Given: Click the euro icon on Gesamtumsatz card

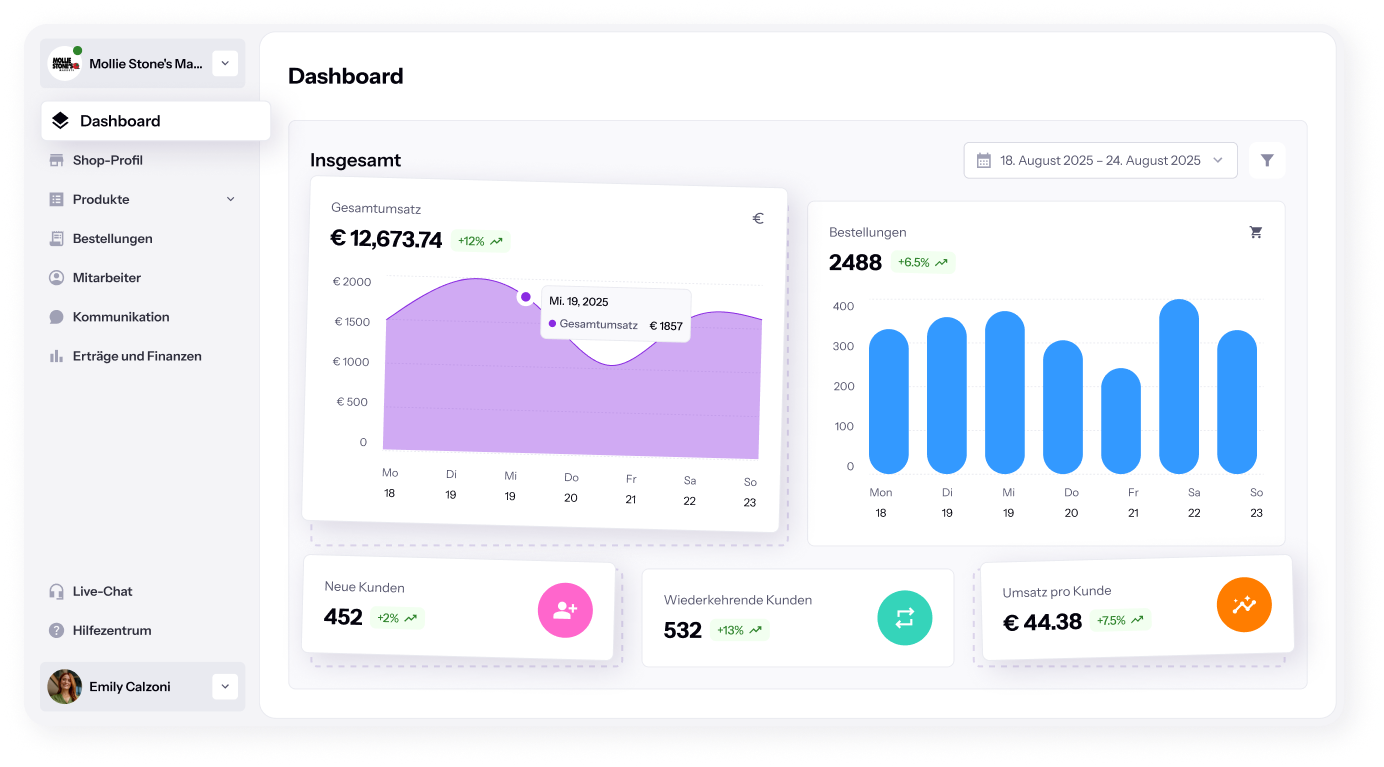Looking at the screenshot, I should pos(758,218).
